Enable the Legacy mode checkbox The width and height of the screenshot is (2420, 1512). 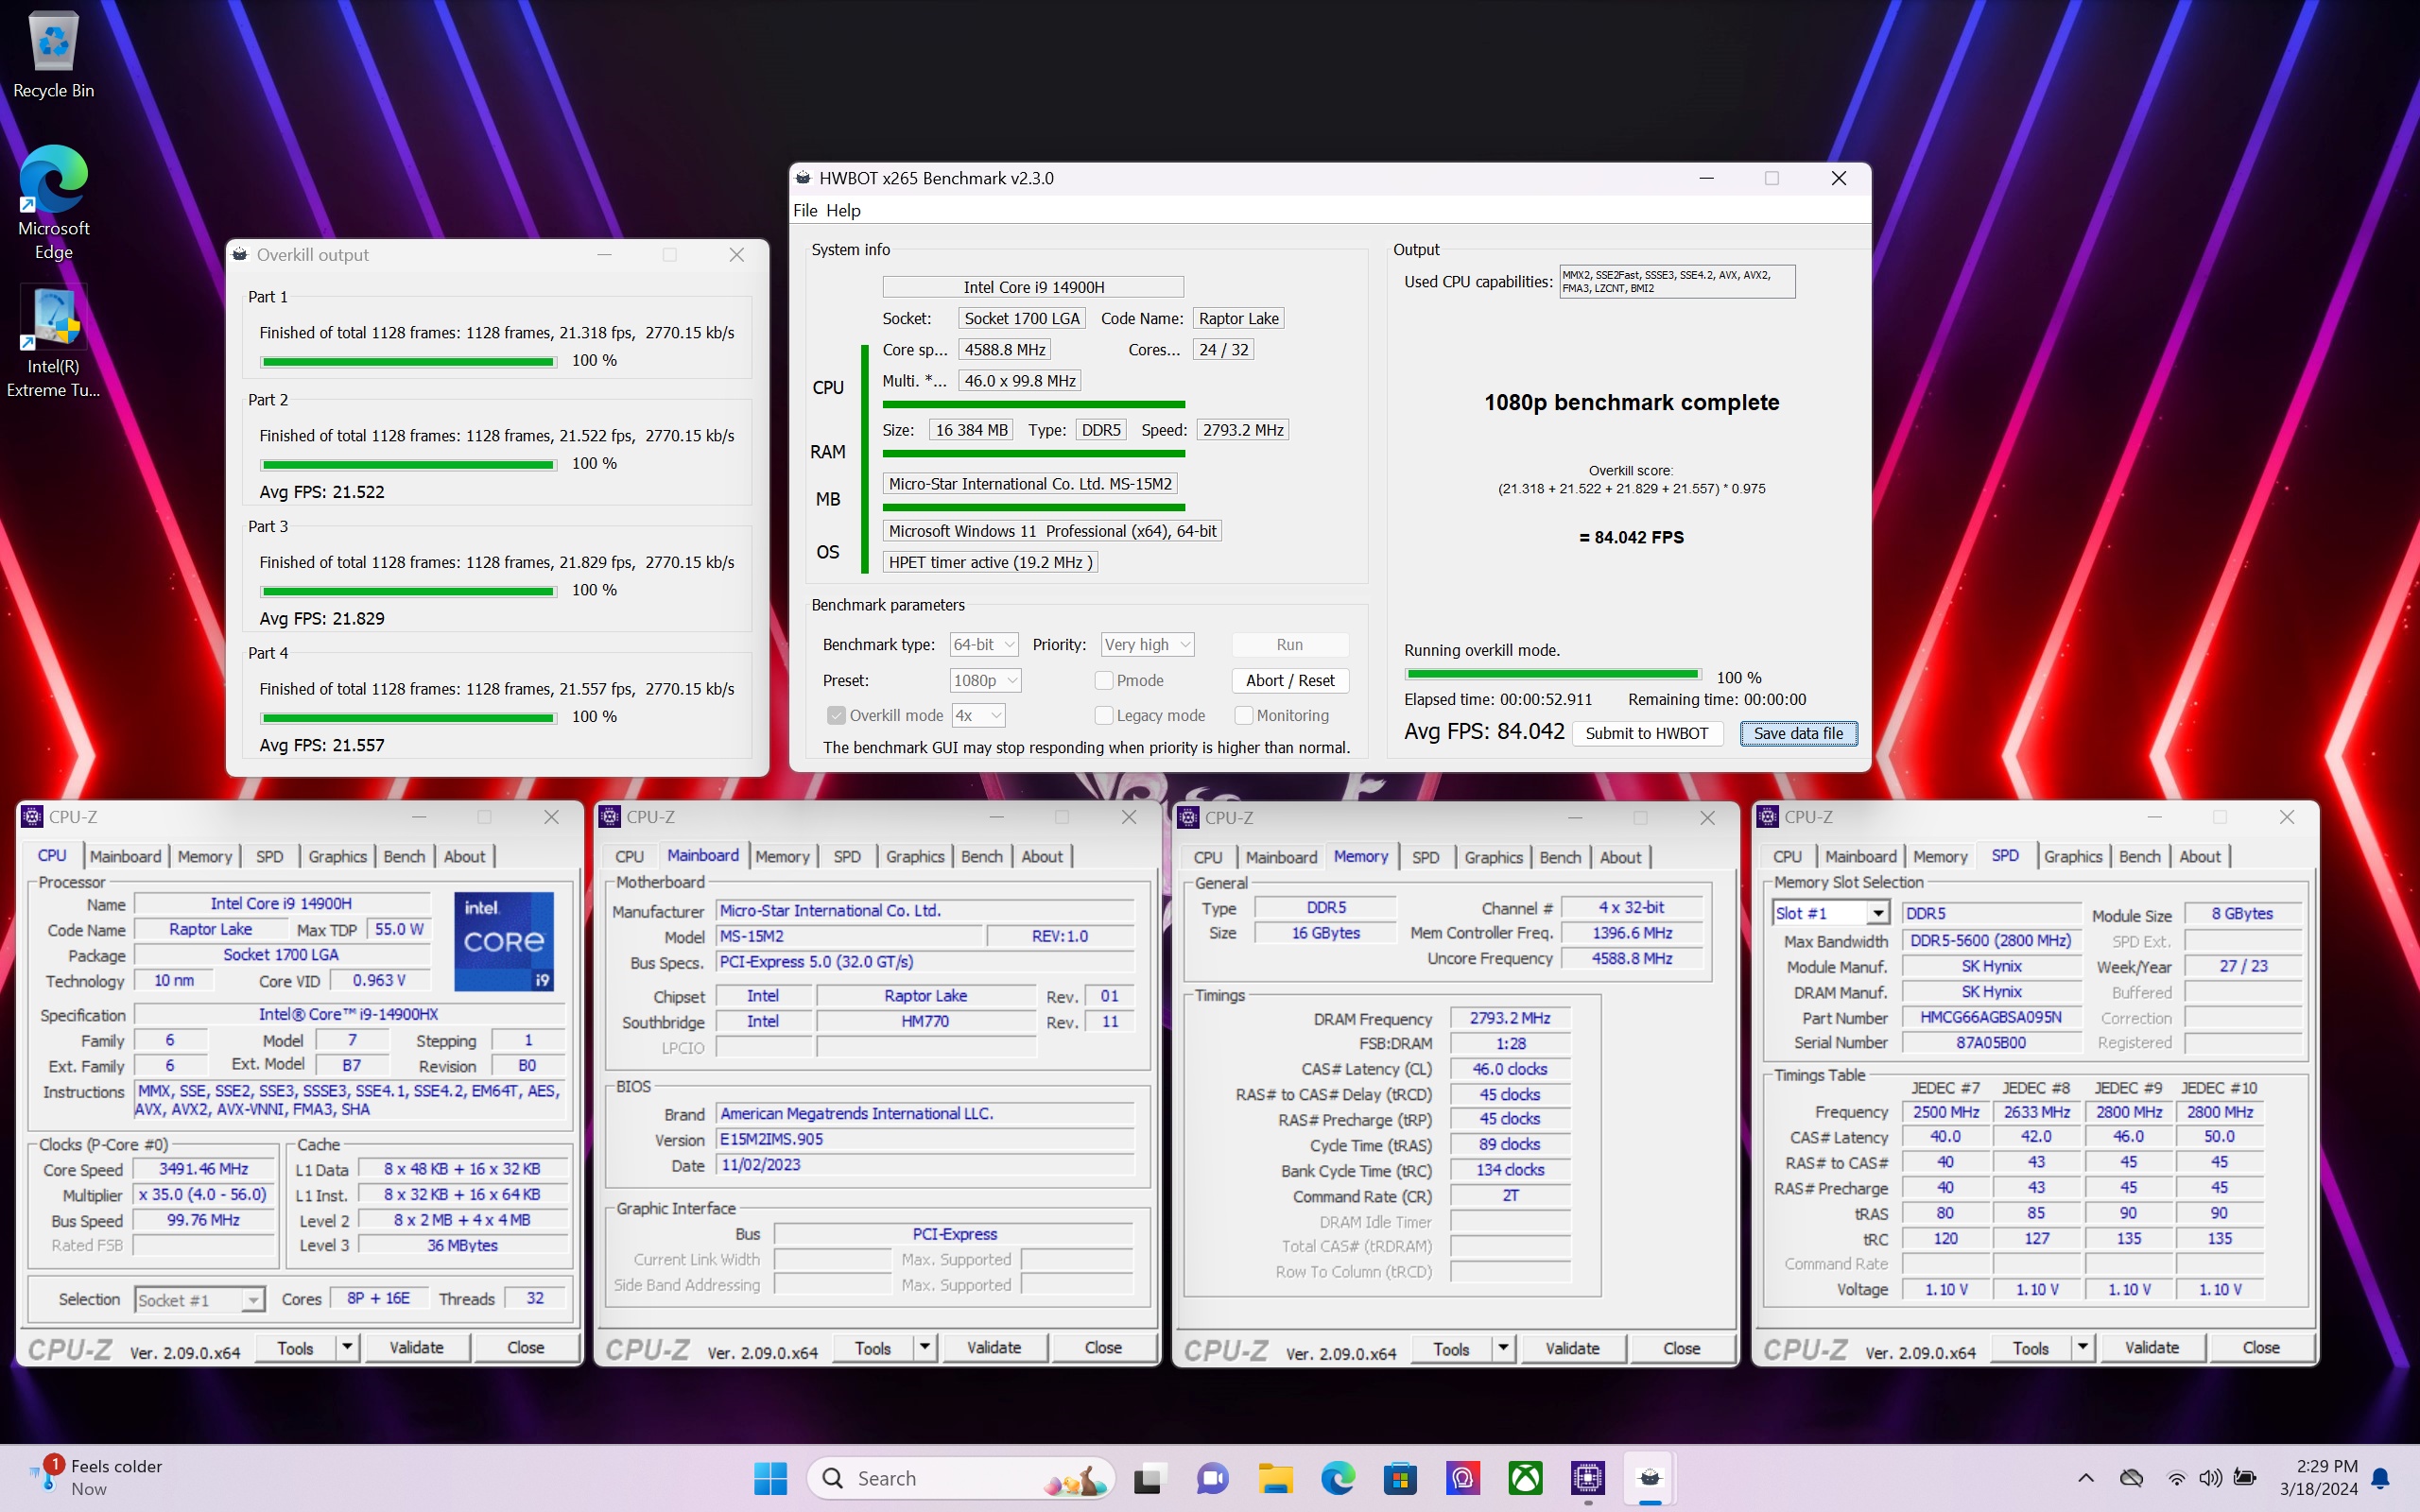1104,716
